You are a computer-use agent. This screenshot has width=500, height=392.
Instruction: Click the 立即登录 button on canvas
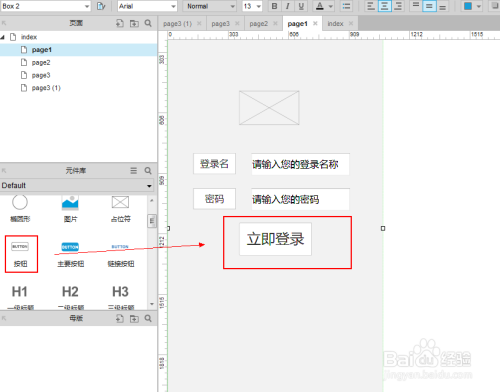(275, 239)
